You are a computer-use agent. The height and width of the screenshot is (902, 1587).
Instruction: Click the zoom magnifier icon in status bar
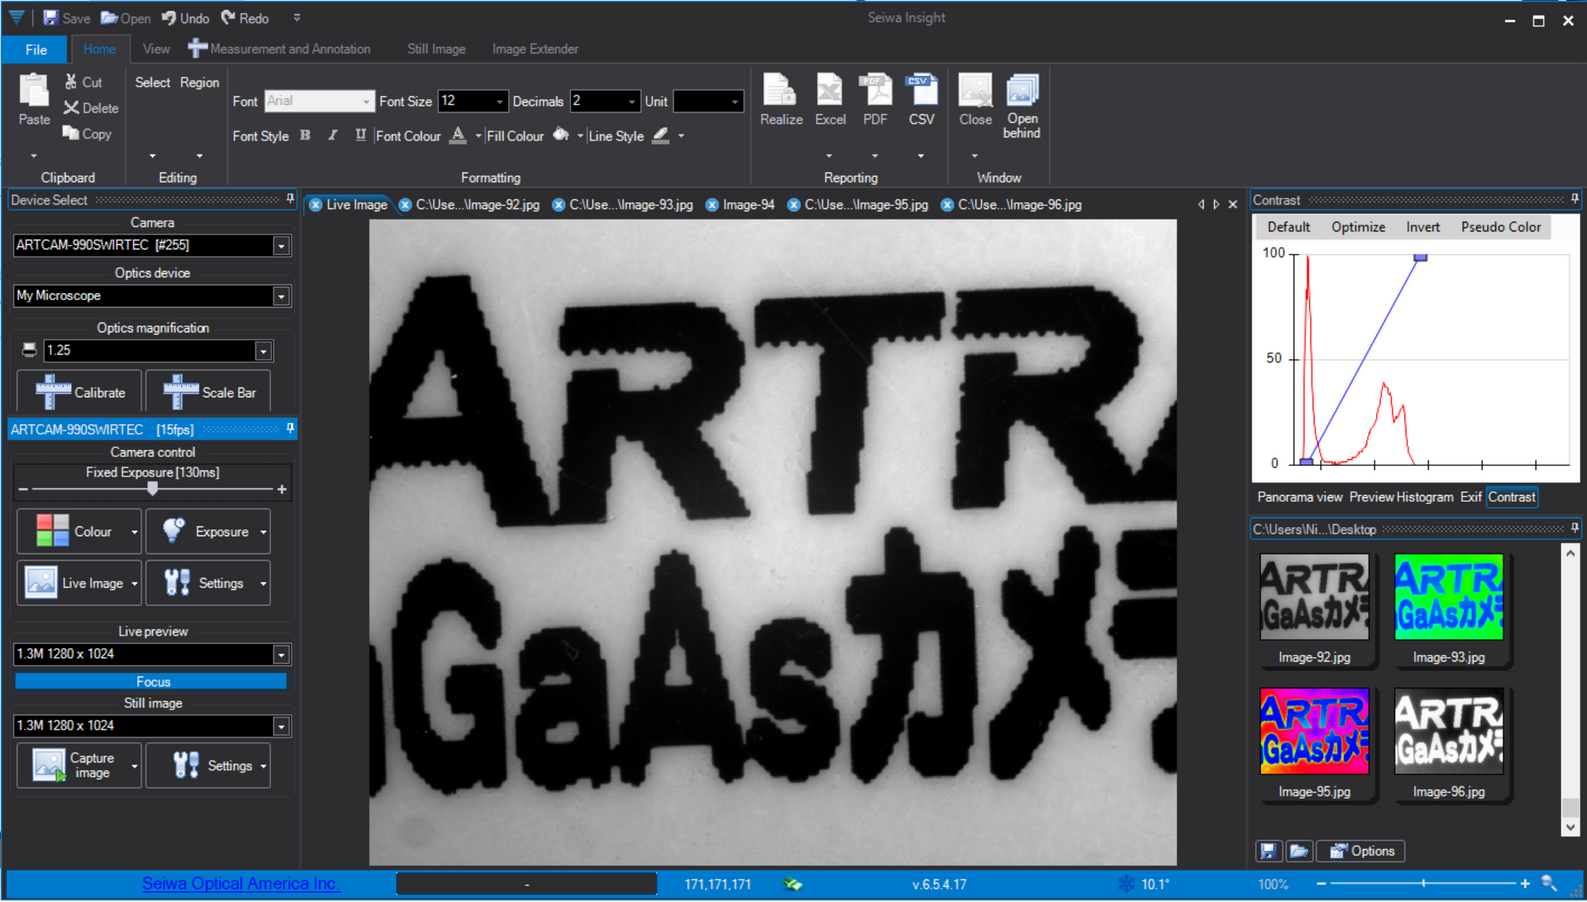click(1549, 883)
